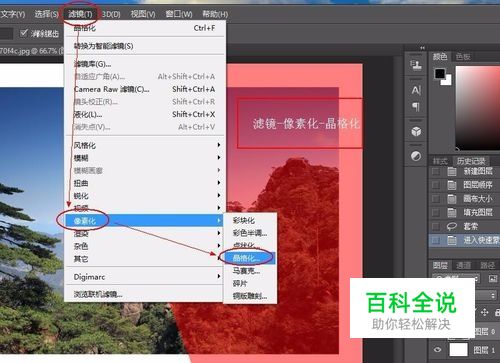Apply last filter 晶格化 Ctrl+F

click(145, 28)
